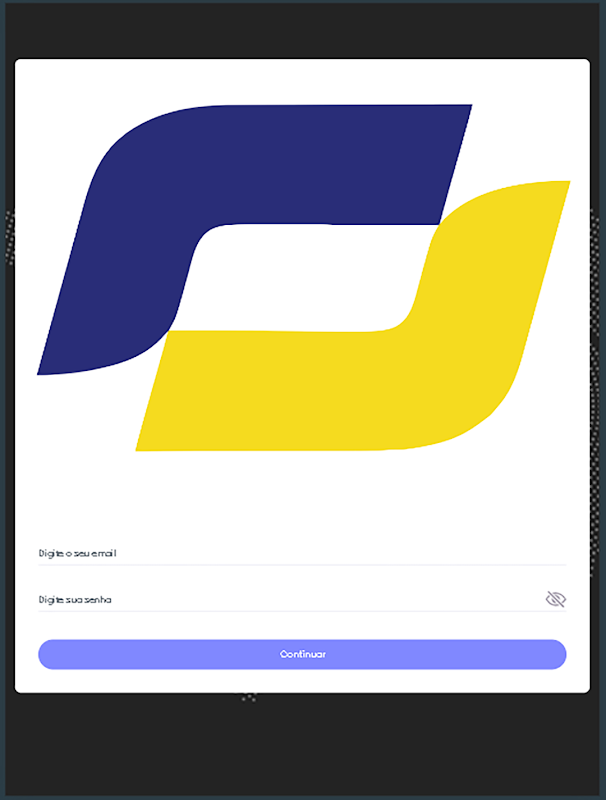Submit the login form via the purple Continuar button
This screenshot has width=606, height=800.
[302, 654]
